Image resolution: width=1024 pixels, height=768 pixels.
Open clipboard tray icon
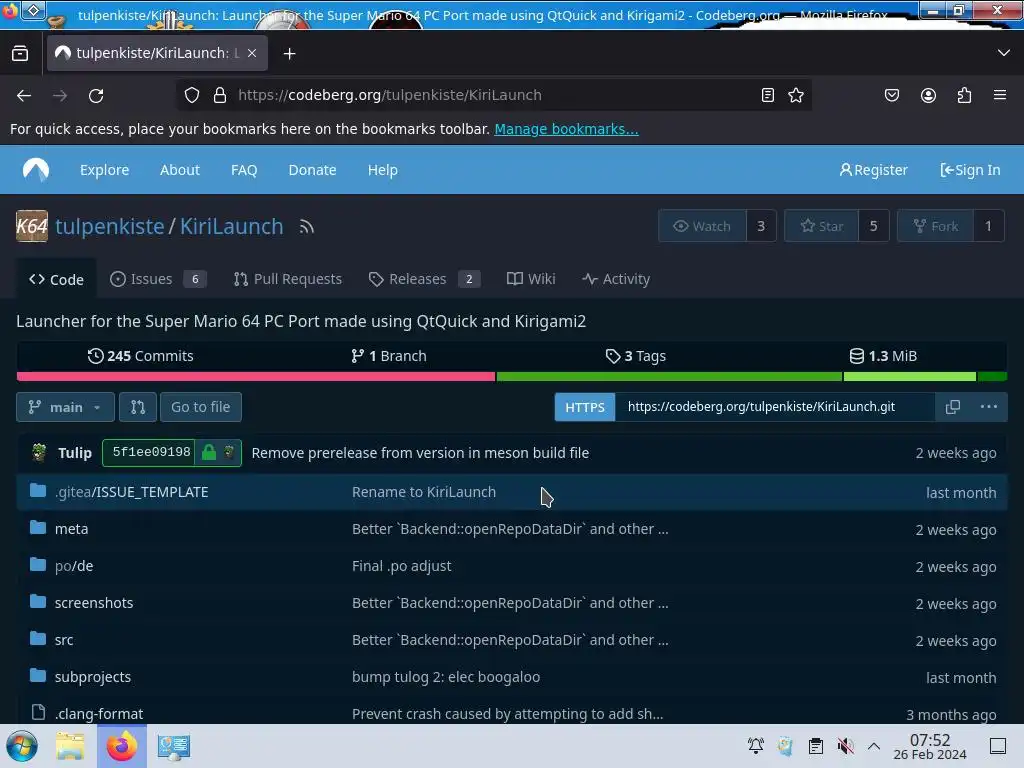coord(816,746)
